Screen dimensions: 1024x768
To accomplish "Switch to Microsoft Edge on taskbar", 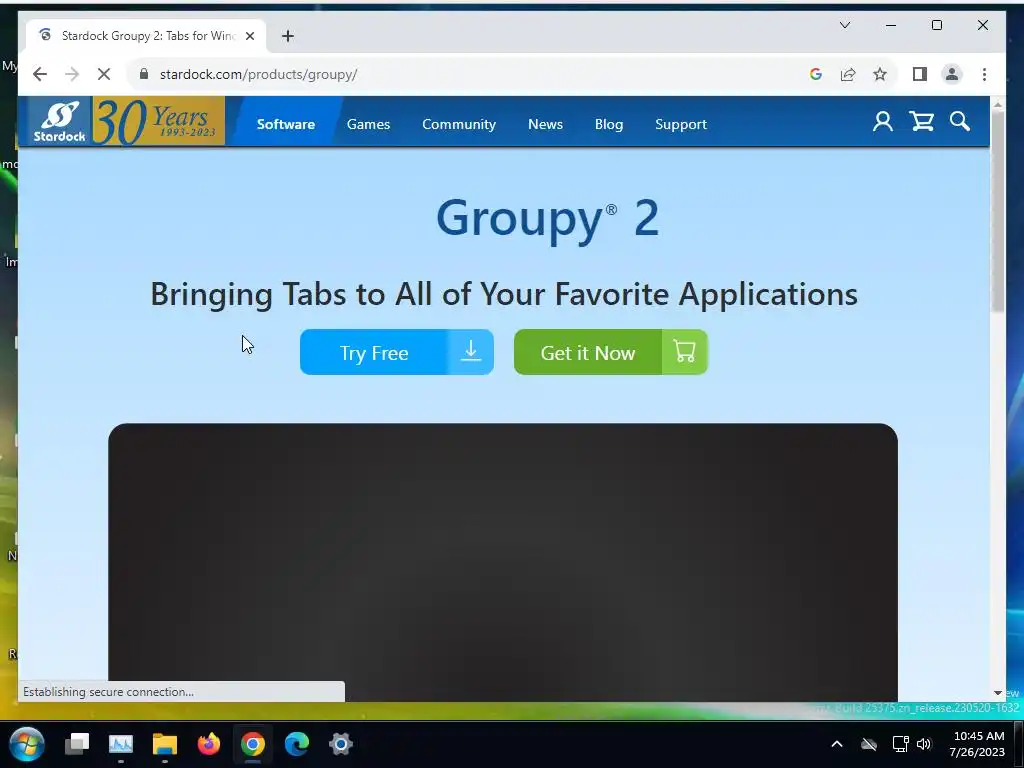I will coord(296,744).
